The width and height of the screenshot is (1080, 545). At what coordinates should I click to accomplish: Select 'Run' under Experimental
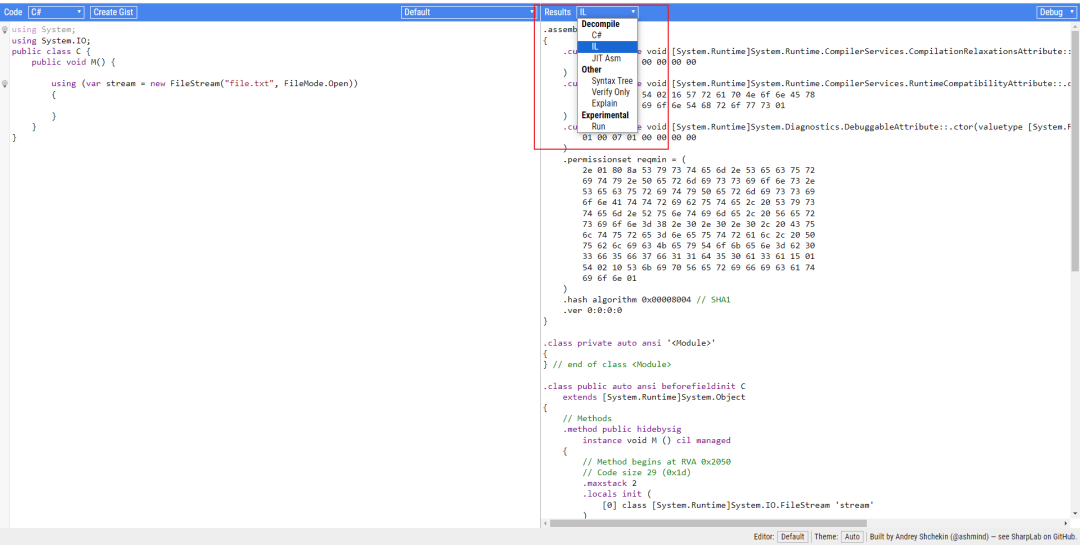(x=598, y=127)
